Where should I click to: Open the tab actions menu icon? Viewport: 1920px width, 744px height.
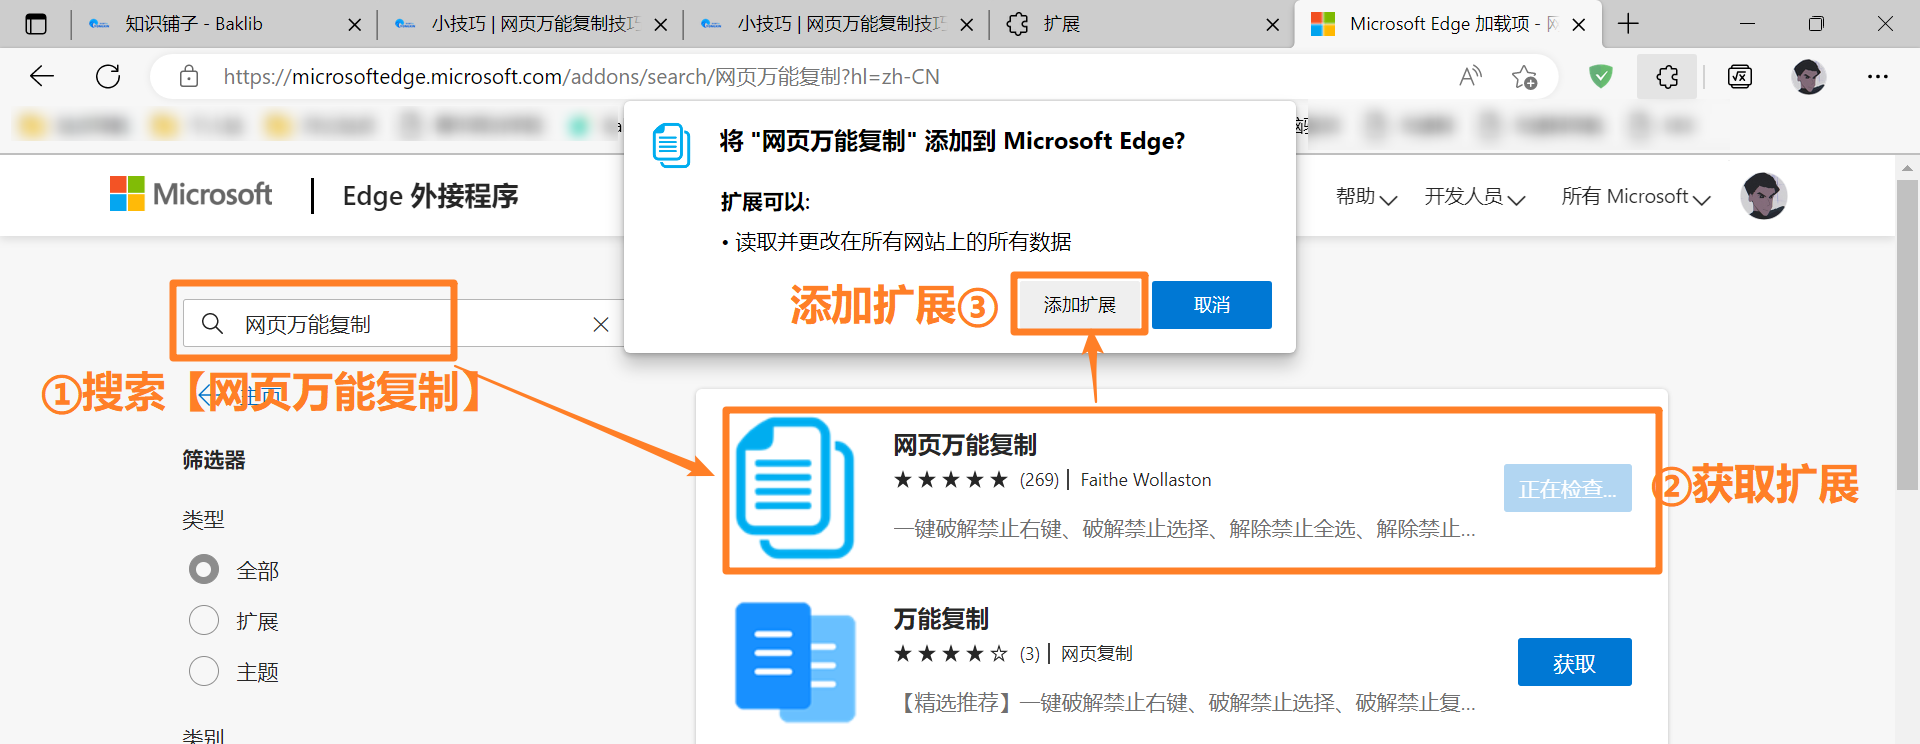click(x=36, y=24)
